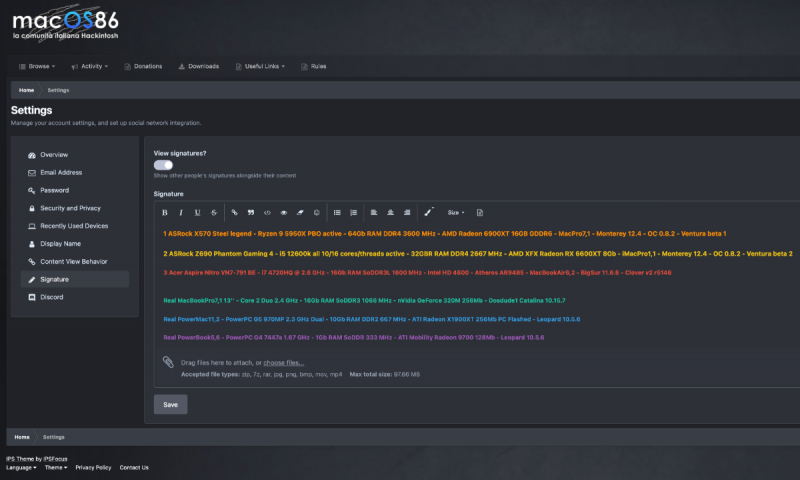
Task: Open the Activity menu
Action: (x=90, y=66)
